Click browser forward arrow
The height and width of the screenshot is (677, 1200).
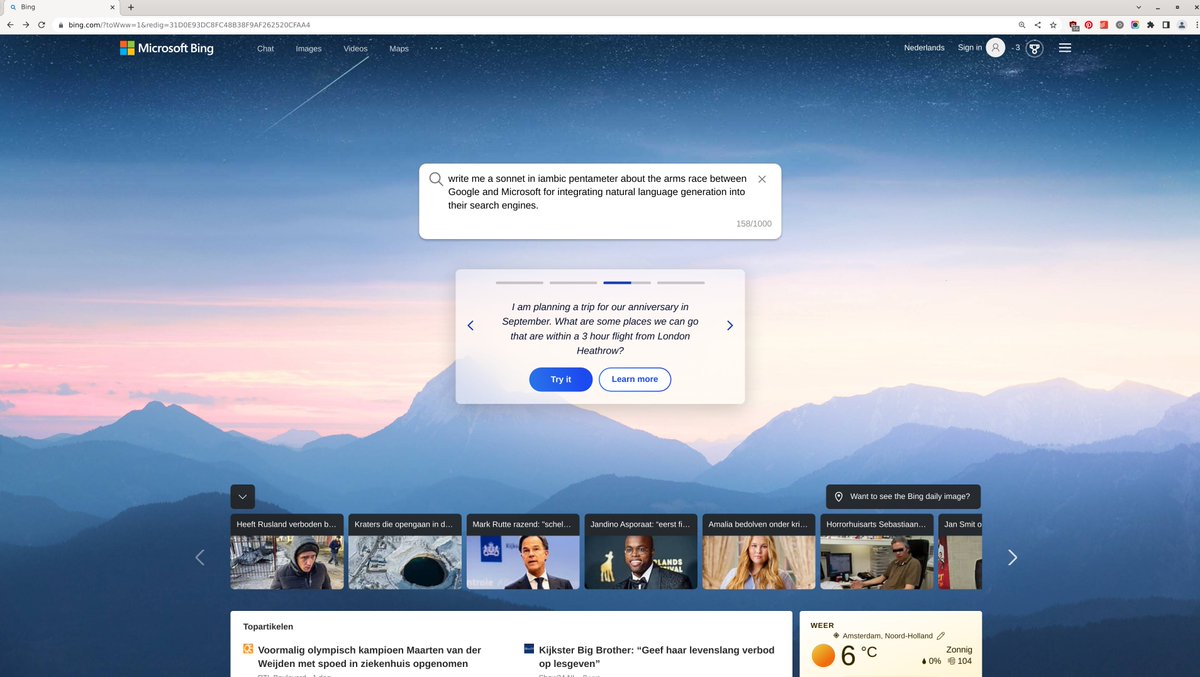pyautogui.click(x=26, y=24)
